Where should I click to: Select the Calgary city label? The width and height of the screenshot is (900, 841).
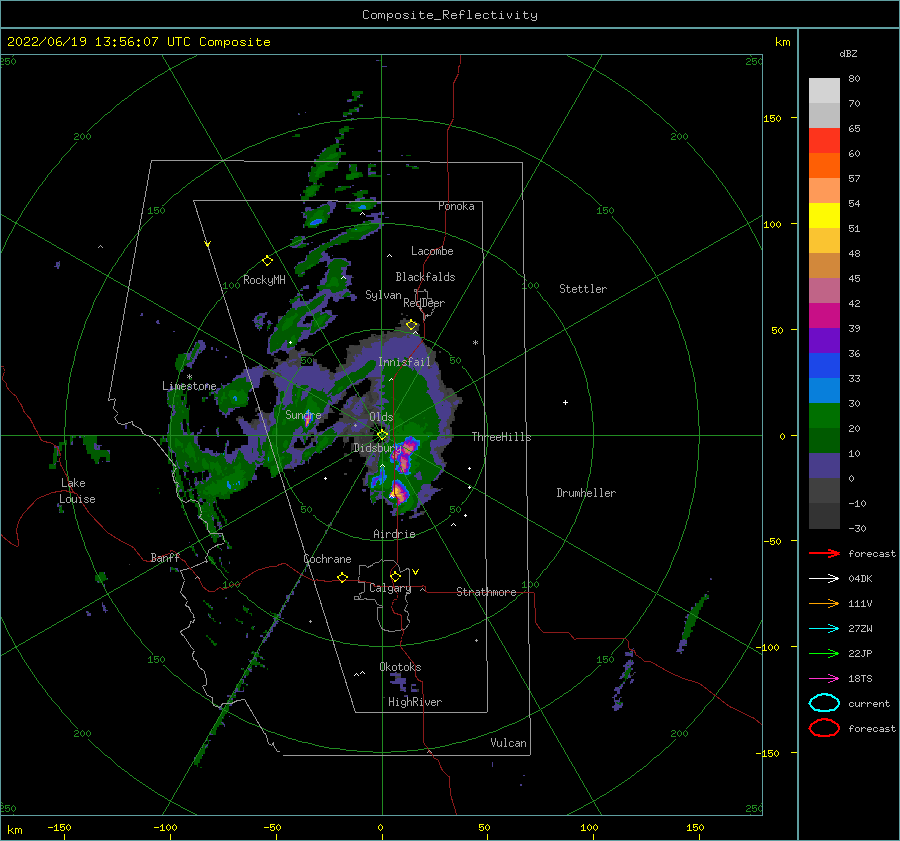coord(390,588)
